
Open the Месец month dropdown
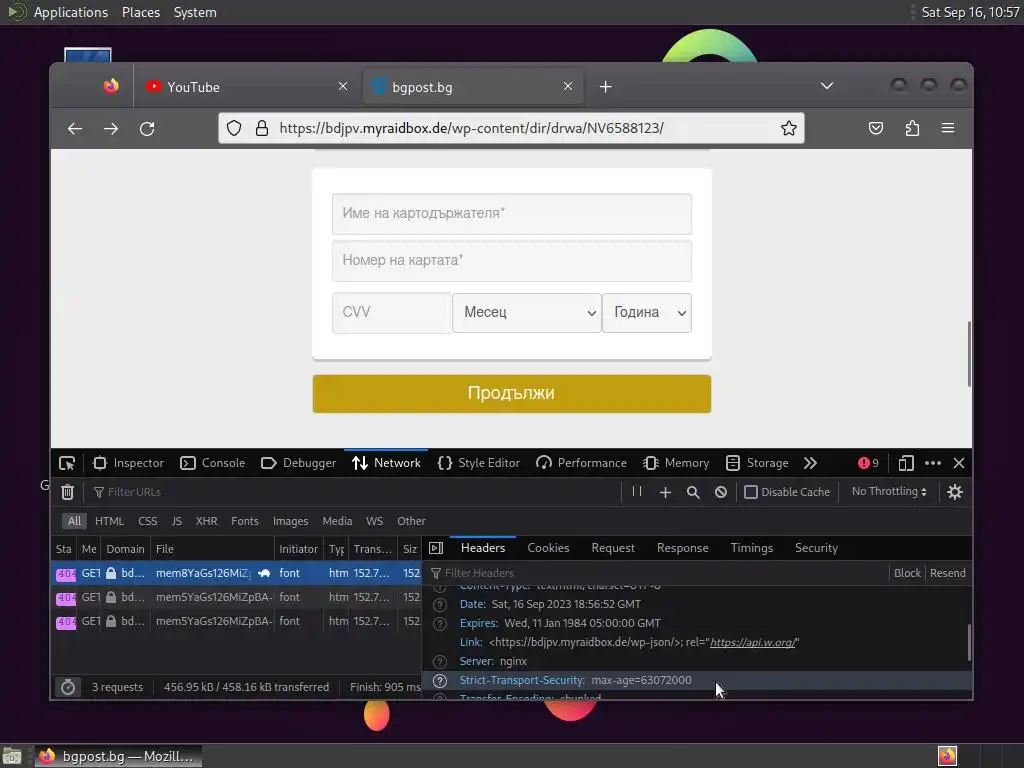click(x=526, y=312)
